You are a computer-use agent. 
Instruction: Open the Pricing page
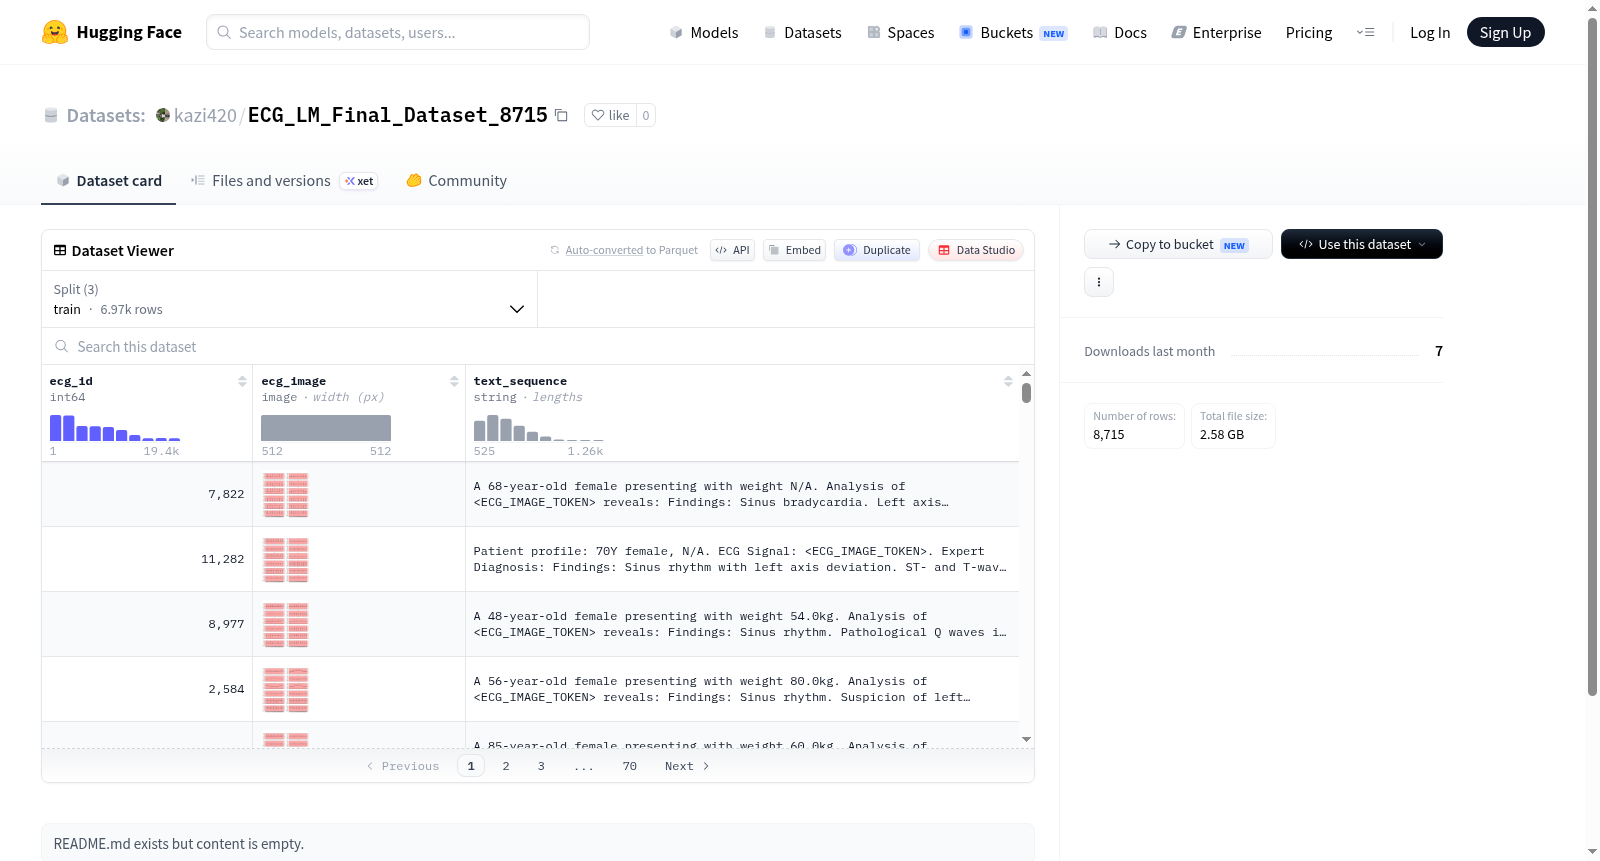(1309, 33)
